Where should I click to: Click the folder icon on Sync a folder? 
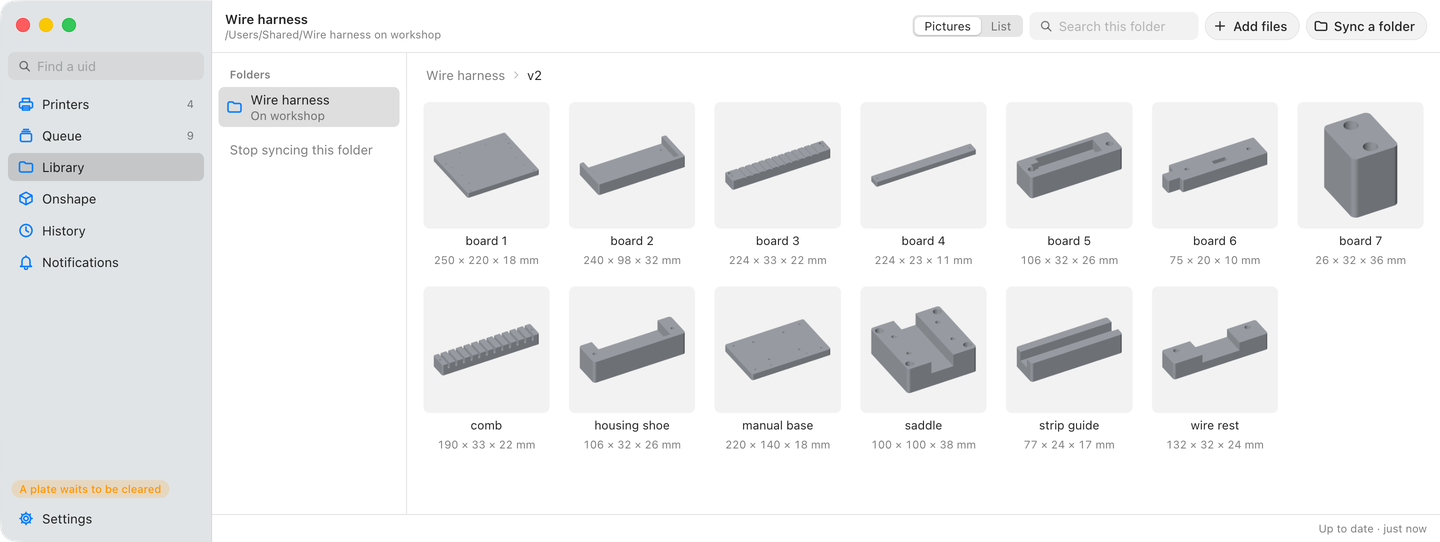1321,26
